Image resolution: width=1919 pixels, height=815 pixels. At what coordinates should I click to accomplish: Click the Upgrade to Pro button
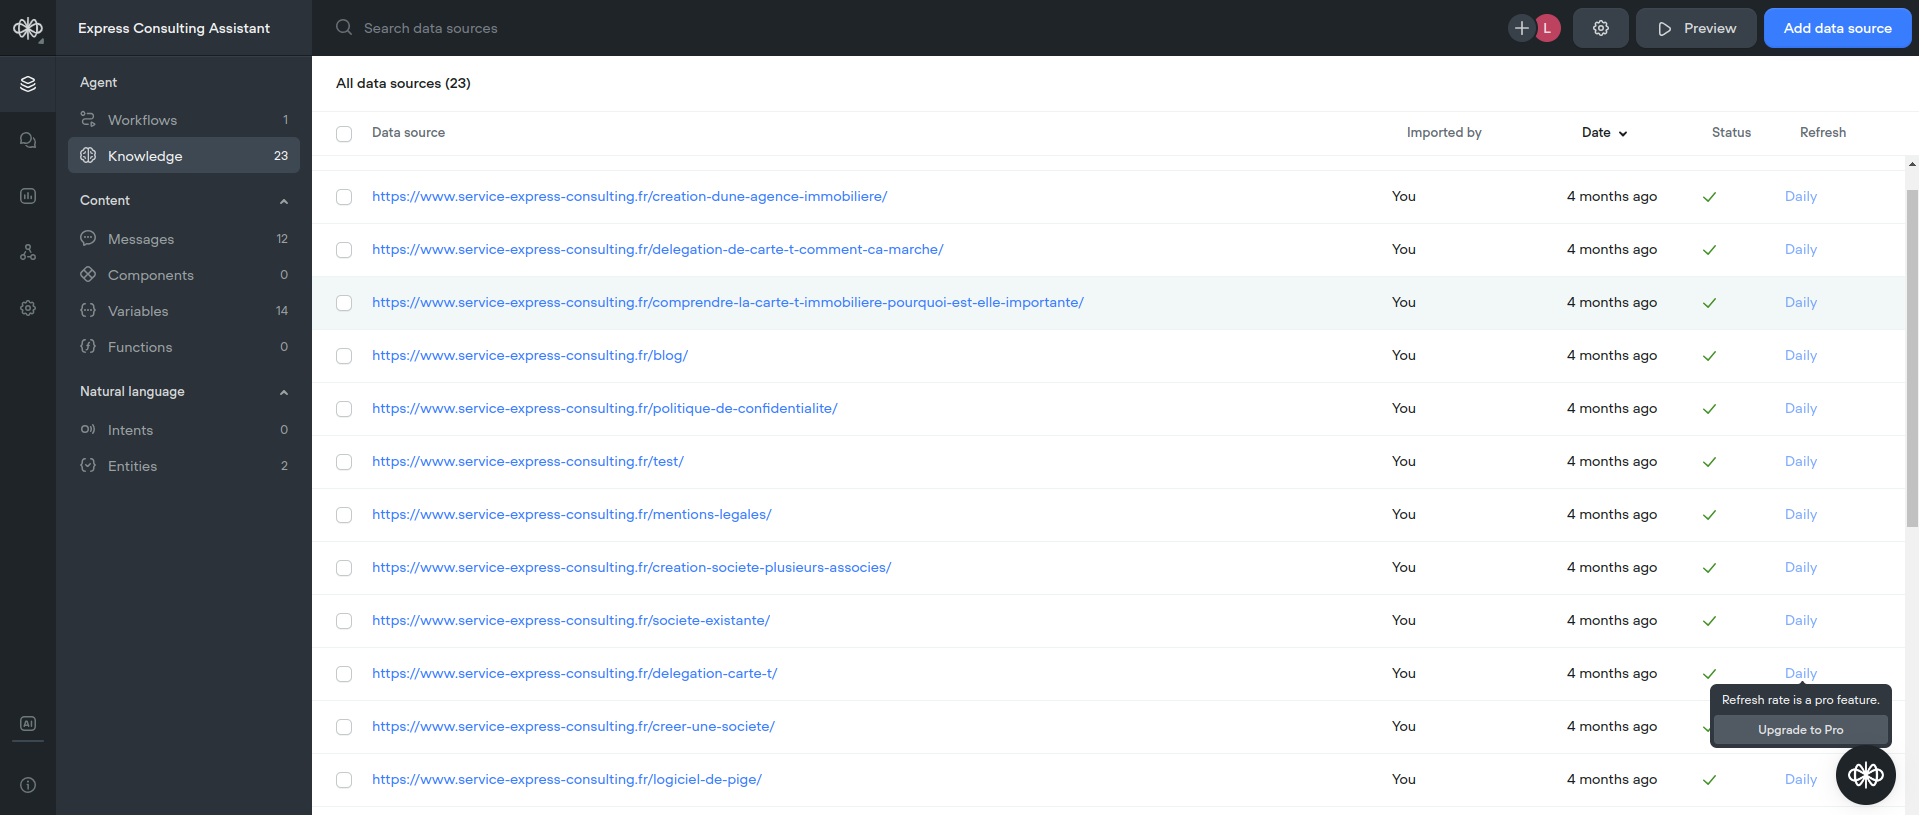pos(1800,730)
